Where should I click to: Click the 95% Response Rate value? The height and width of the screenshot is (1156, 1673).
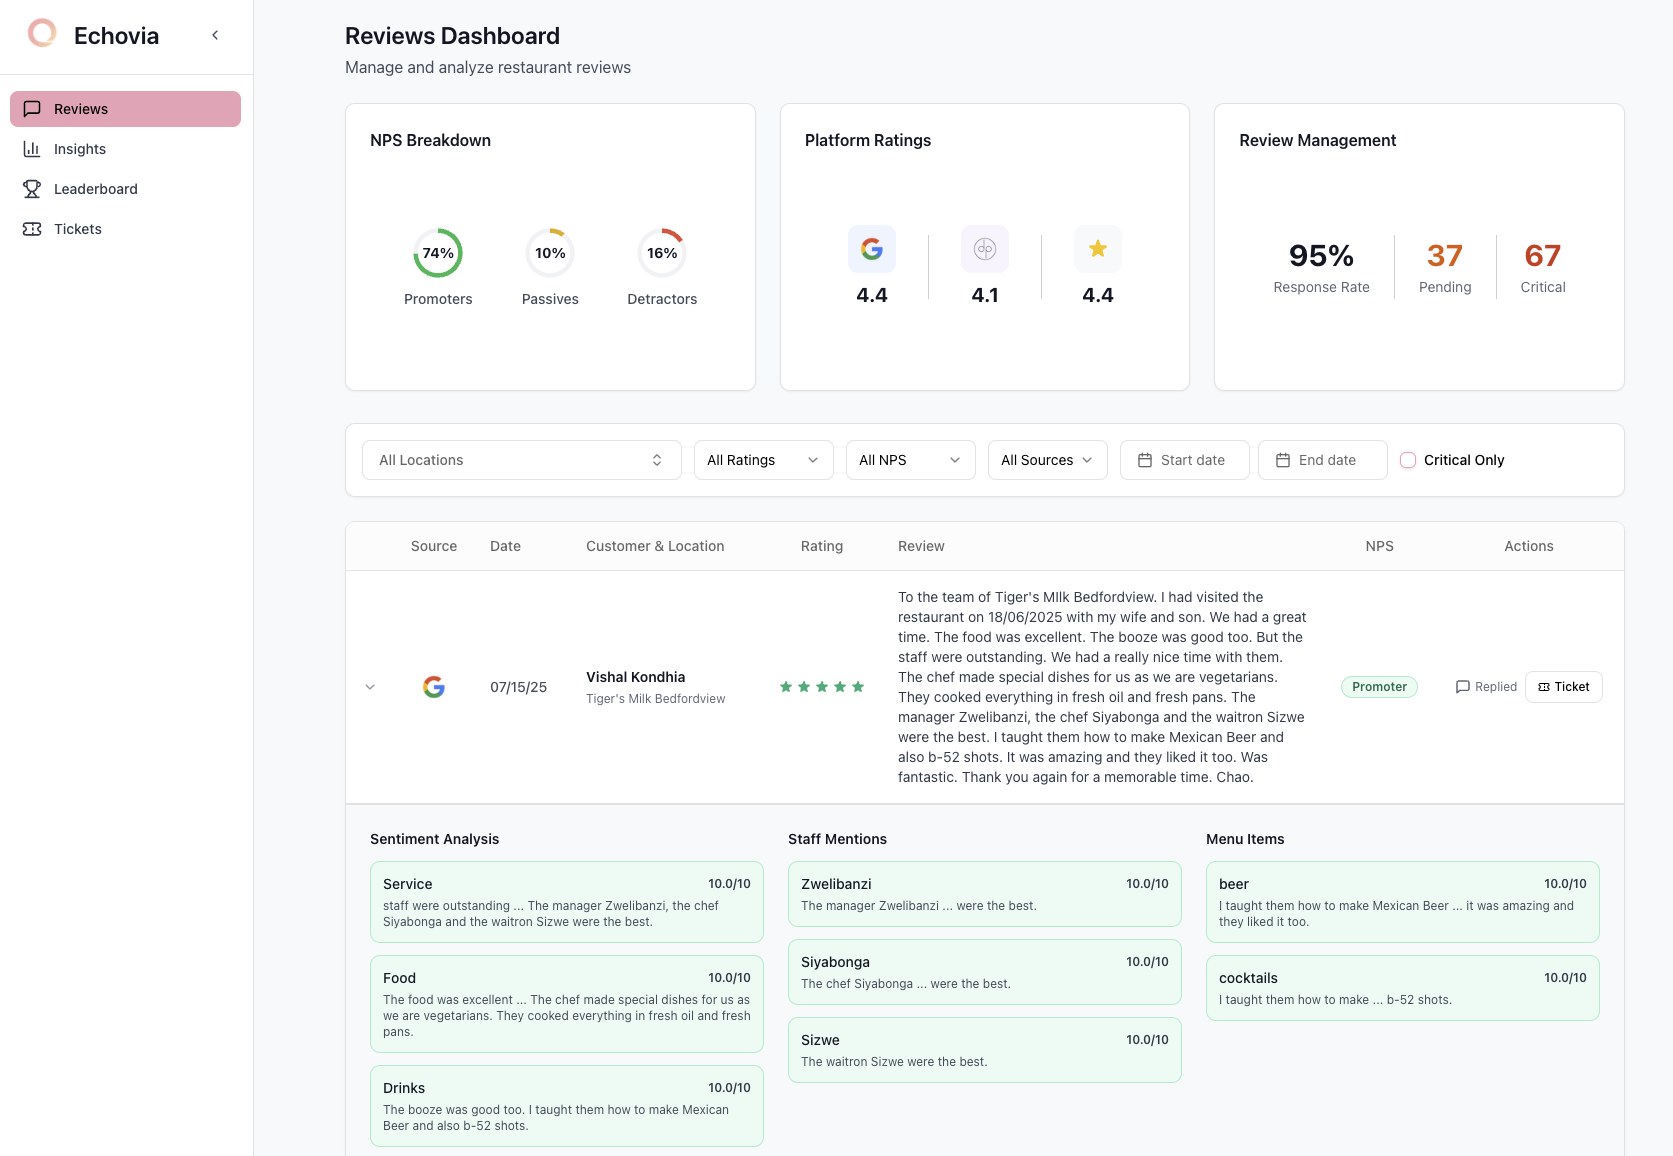1321,256
